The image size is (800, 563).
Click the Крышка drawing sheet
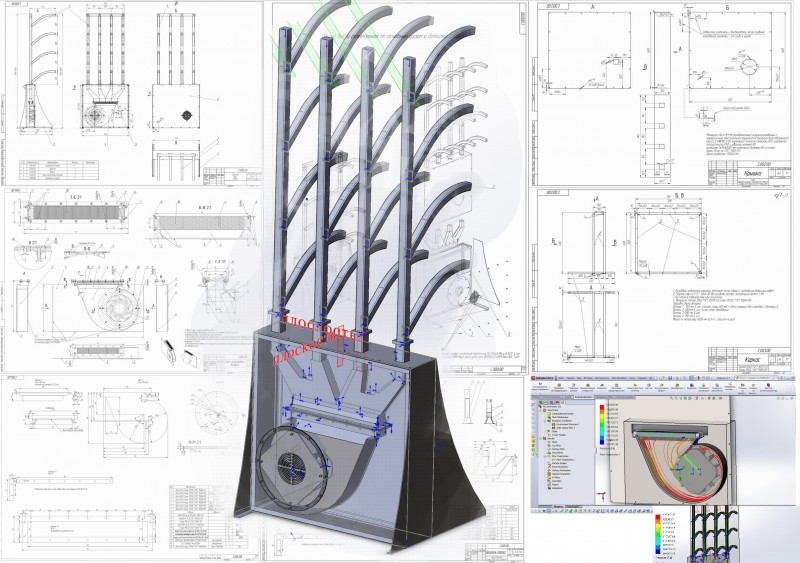[x=660, y=93]
